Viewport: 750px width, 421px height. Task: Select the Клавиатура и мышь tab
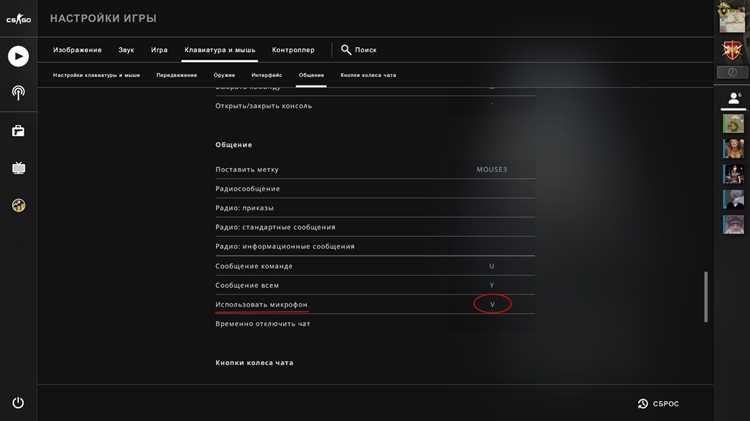click(x=220, y=50)
